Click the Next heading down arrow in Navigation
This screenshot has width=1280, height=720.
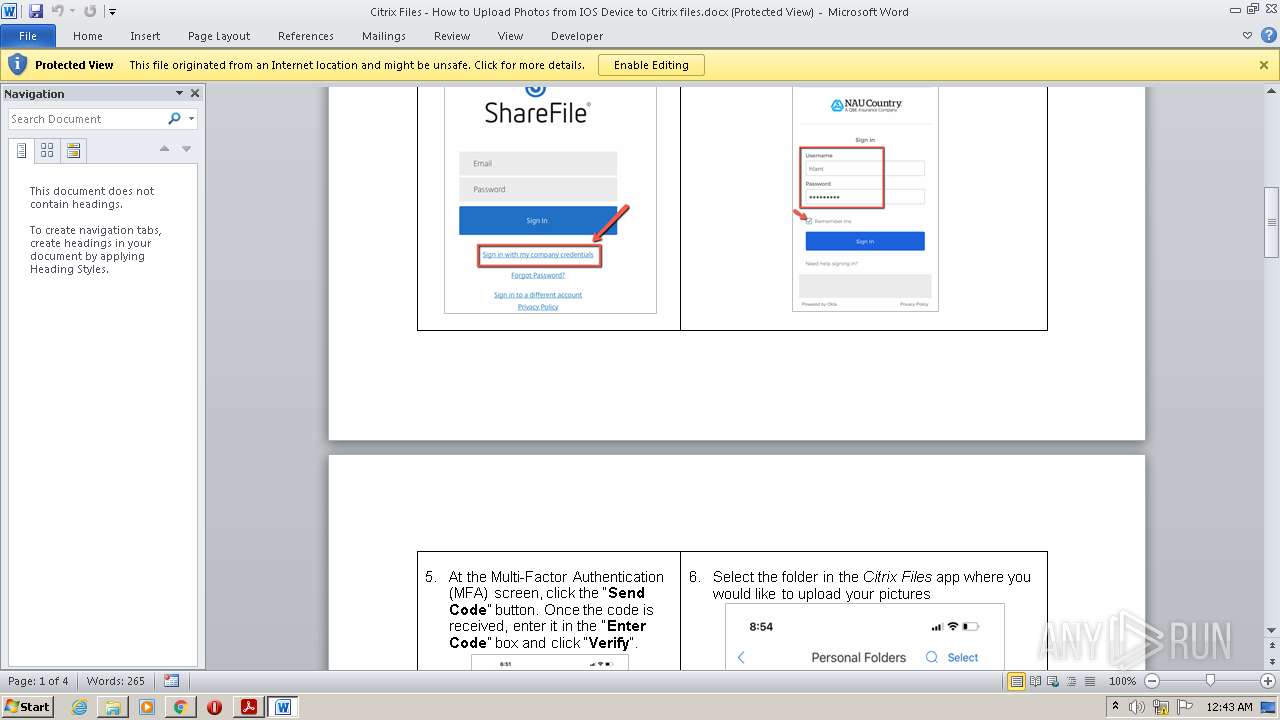click(x=186, y=149)
